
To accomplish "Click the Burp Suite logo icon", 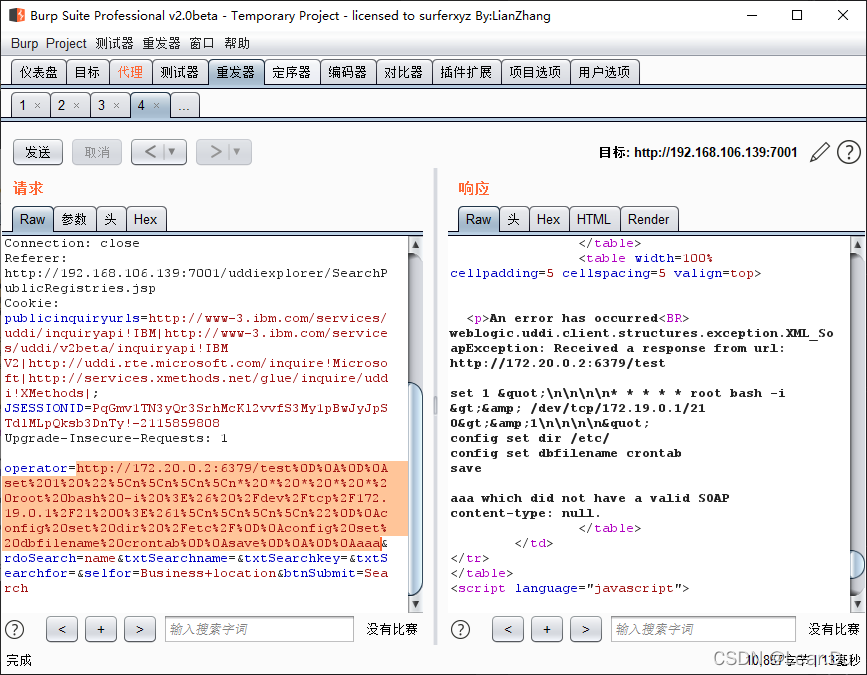I will point(17,15).
